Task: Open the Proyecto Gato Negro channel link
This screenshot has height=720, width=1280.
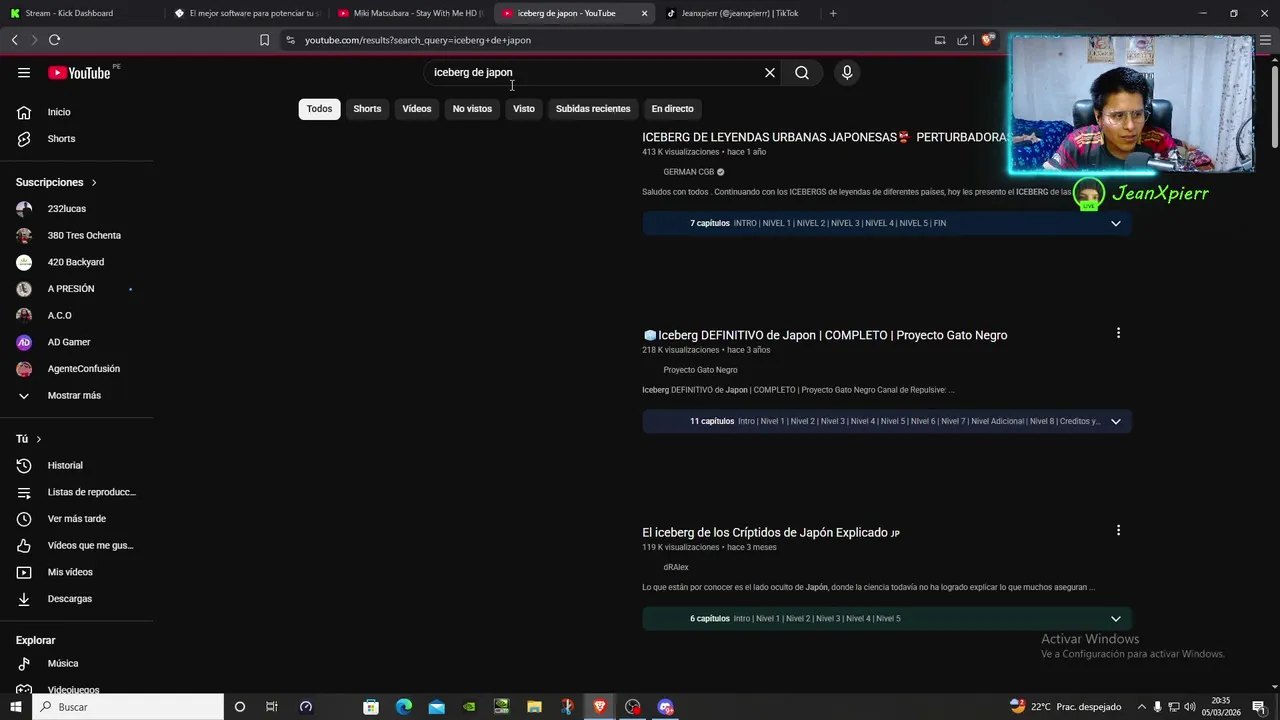Action: tap(700, 370)
